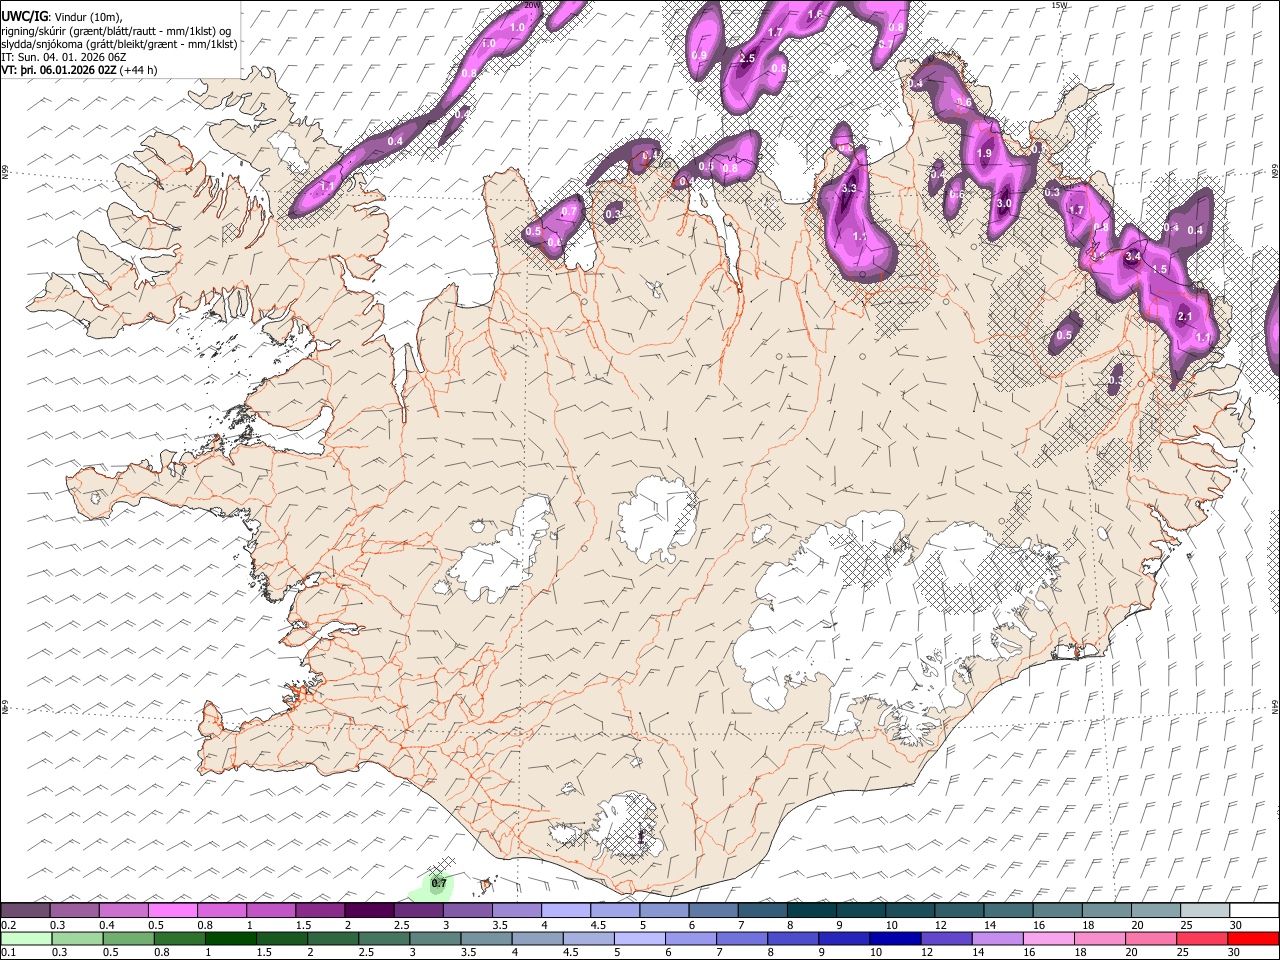Click the darkest purple swatch between 2 and 2.5 snow scale
The width and height of the screenshot is (1280, 960).
370,911
